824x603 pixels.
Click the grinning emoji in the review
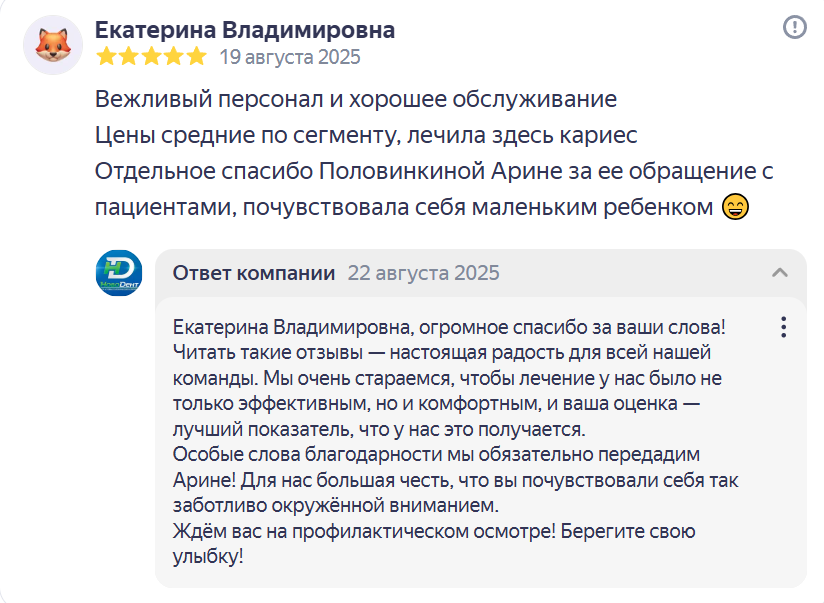tap(735, 206)
